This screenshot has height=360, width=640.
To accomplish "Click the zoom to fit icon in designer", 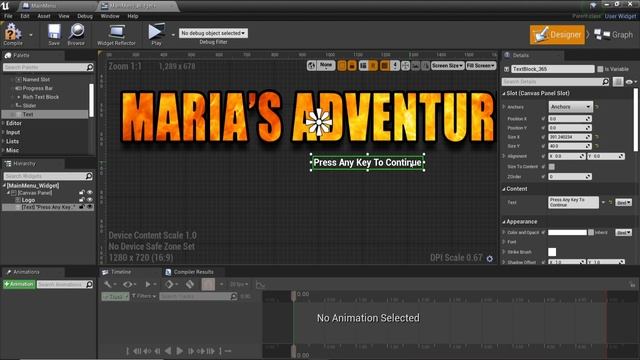I will (x=405, y=66).
